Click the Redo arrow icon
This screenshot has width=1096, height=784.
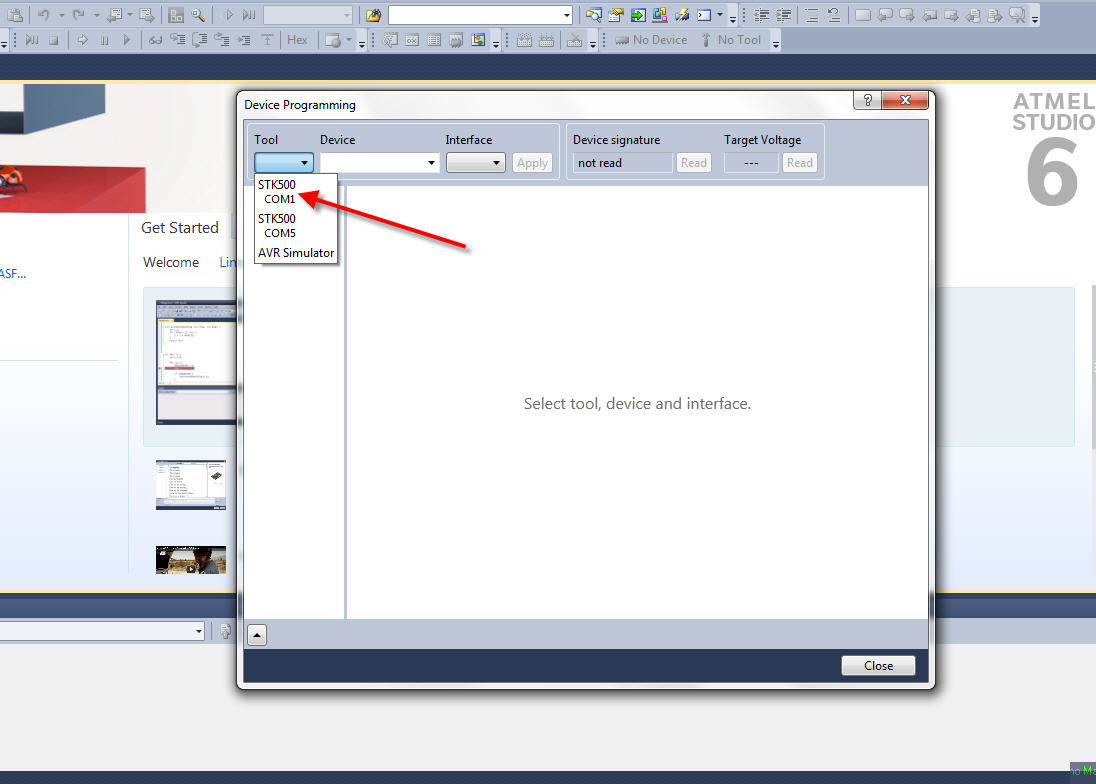78,15
